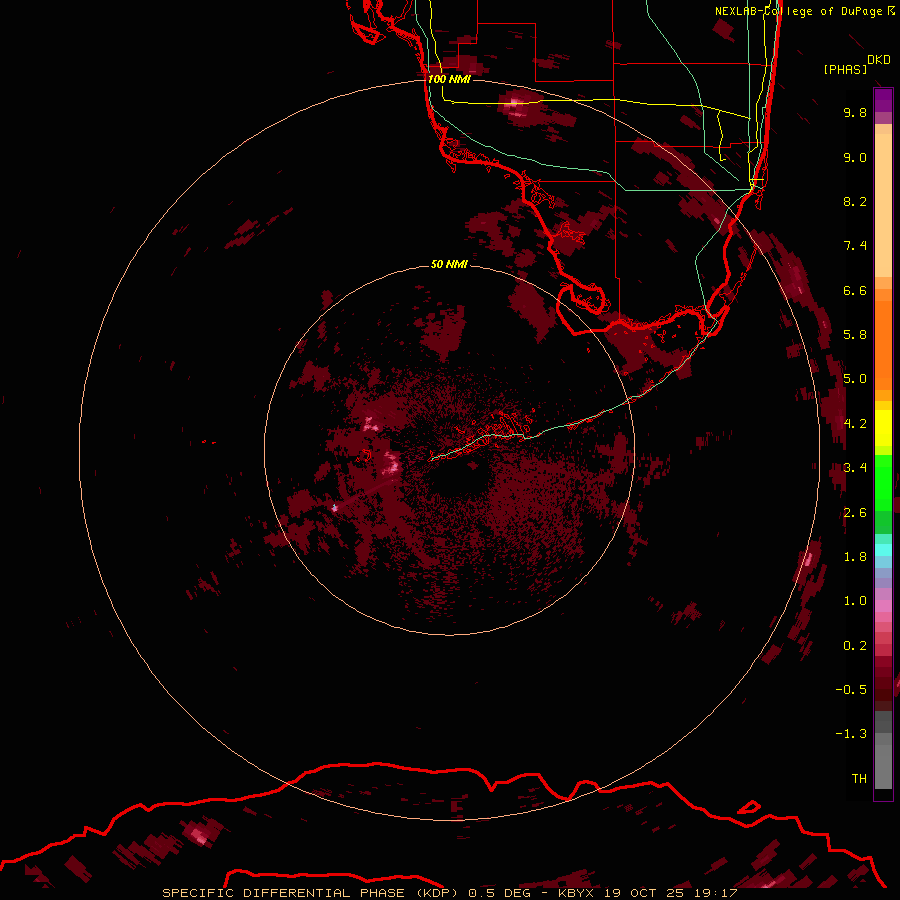Click the 6.6 legend value
The width and height of the screenshot is (900, 900).
tap(855, 290)
